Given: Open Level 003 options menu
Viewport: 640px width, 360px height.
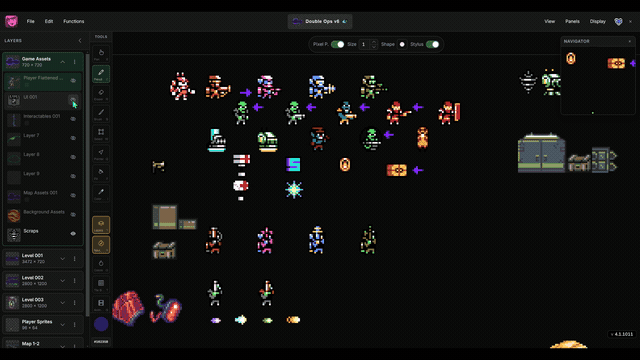Looking at the screenshot, I should click(75, 303).
